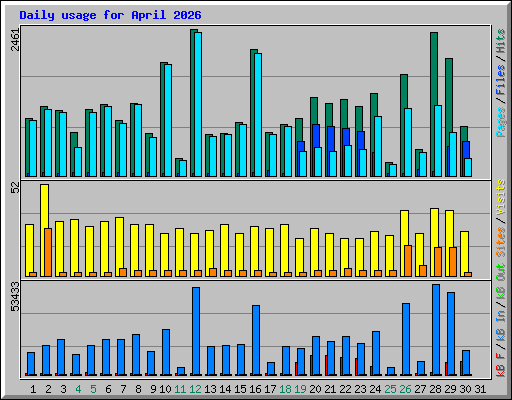Click the 'Daily usage for April 2026' title

pyautogui.click(x=110, y=15)
